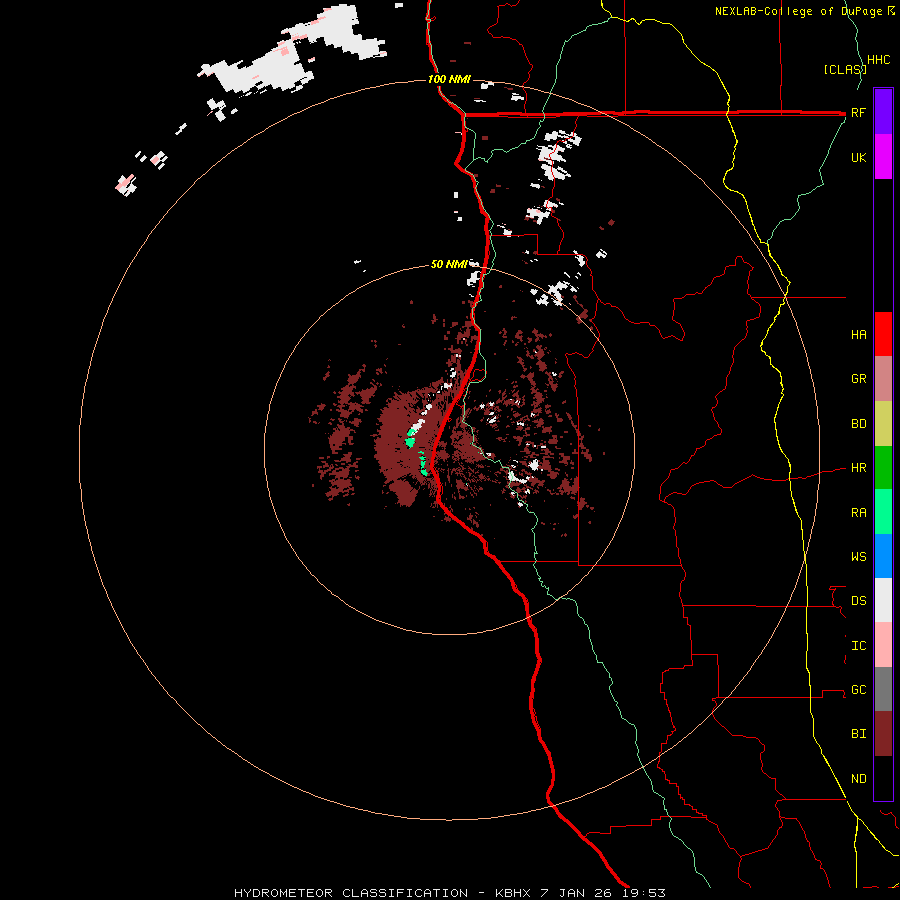Click the ND legend label
Image resolution: width=900 pixels, height=900 pixels.
click(858, 779)
